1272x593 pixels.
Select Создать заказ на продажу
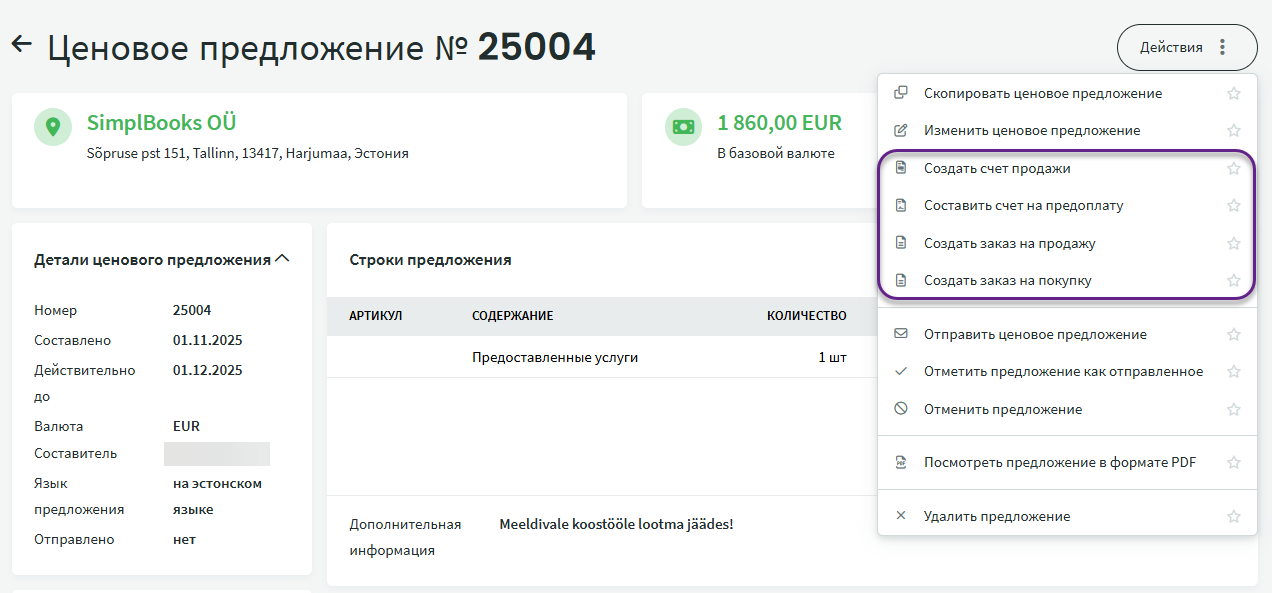(x=1009, y=244)
